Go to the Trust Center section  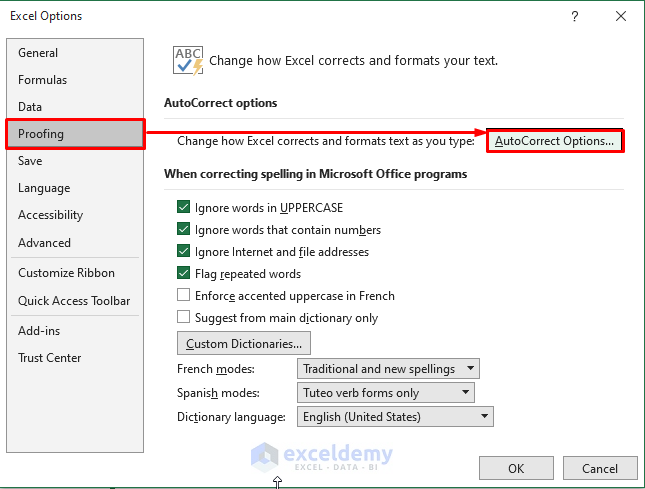point(50,358)
